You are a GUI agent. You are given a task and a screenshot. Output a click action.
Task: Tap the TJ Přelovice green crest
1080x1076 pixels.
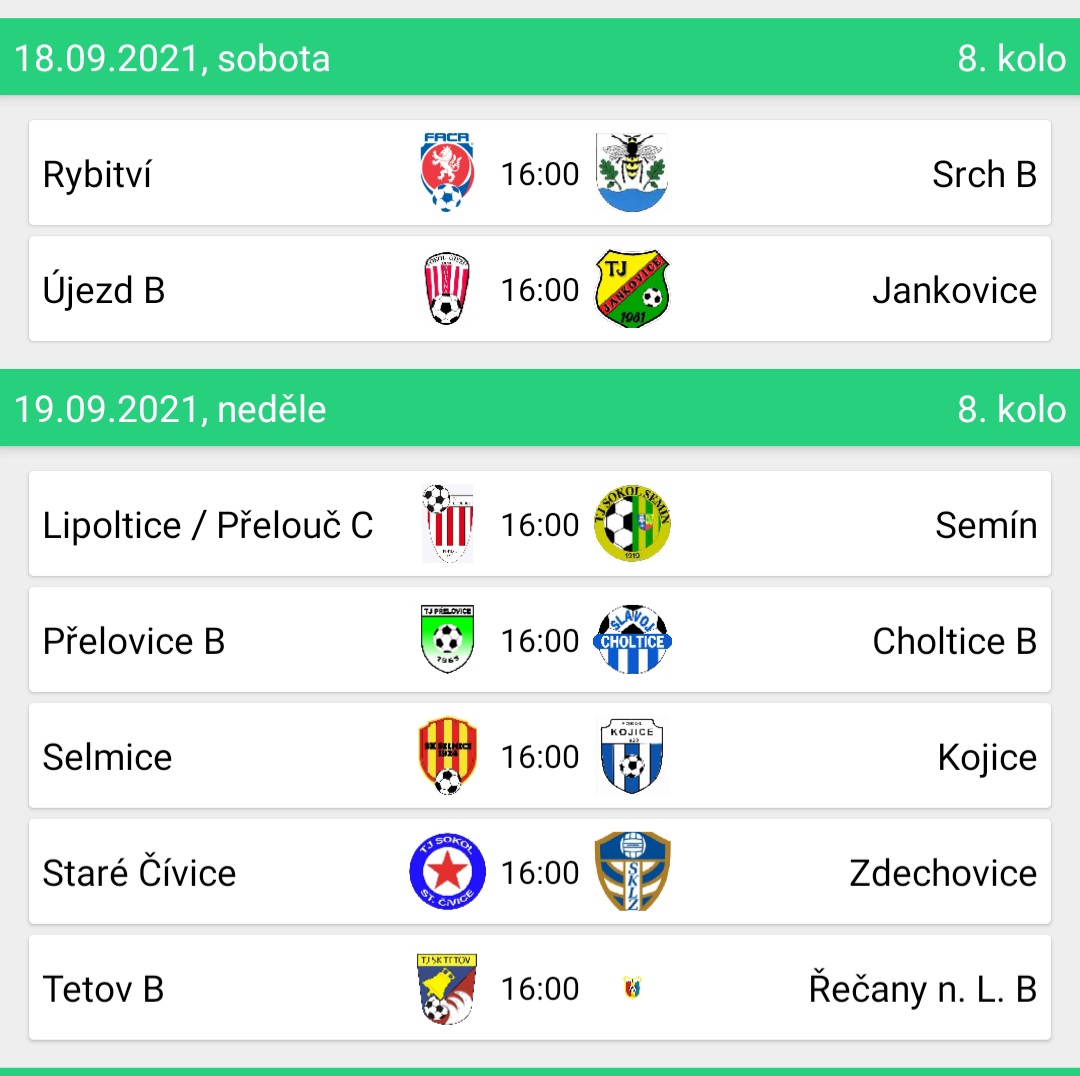pyautogui.click(x=447, y=640)
